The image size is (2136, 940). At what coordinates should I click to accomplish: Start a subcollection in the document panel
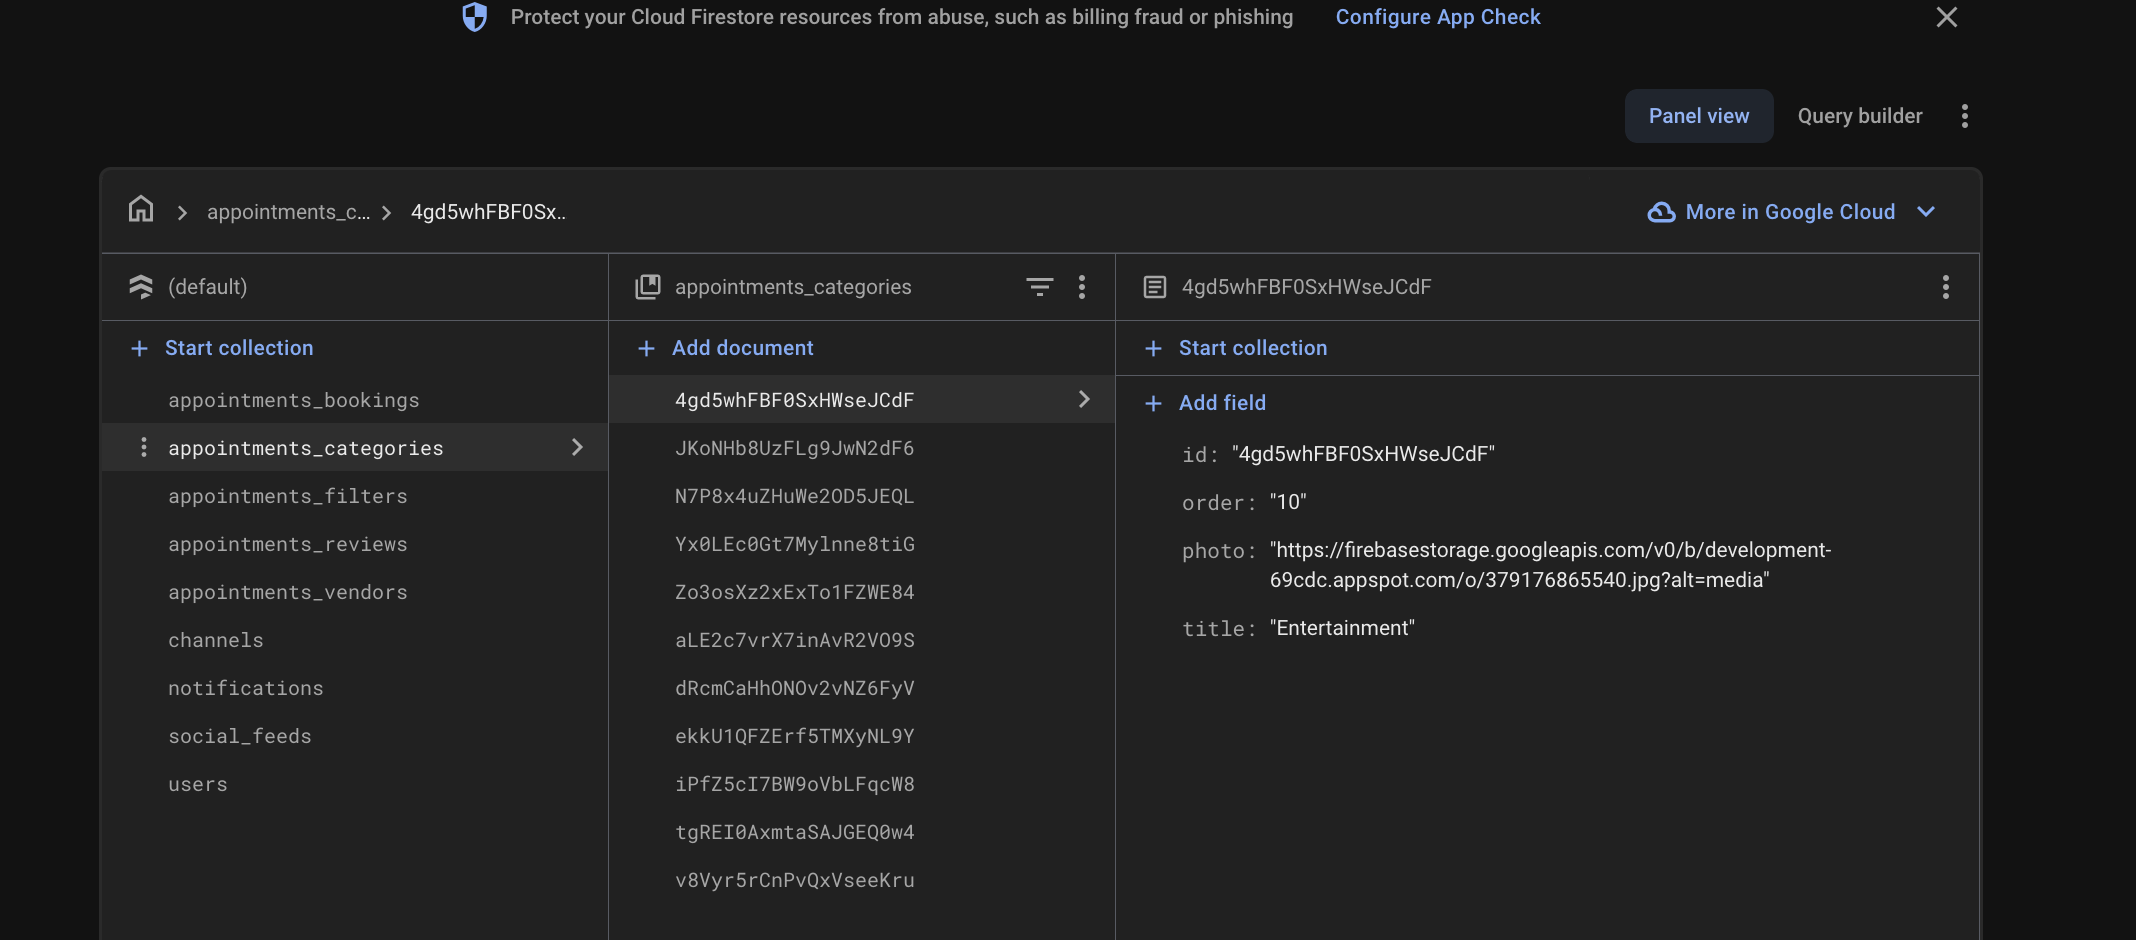[x=1253, y=348]
